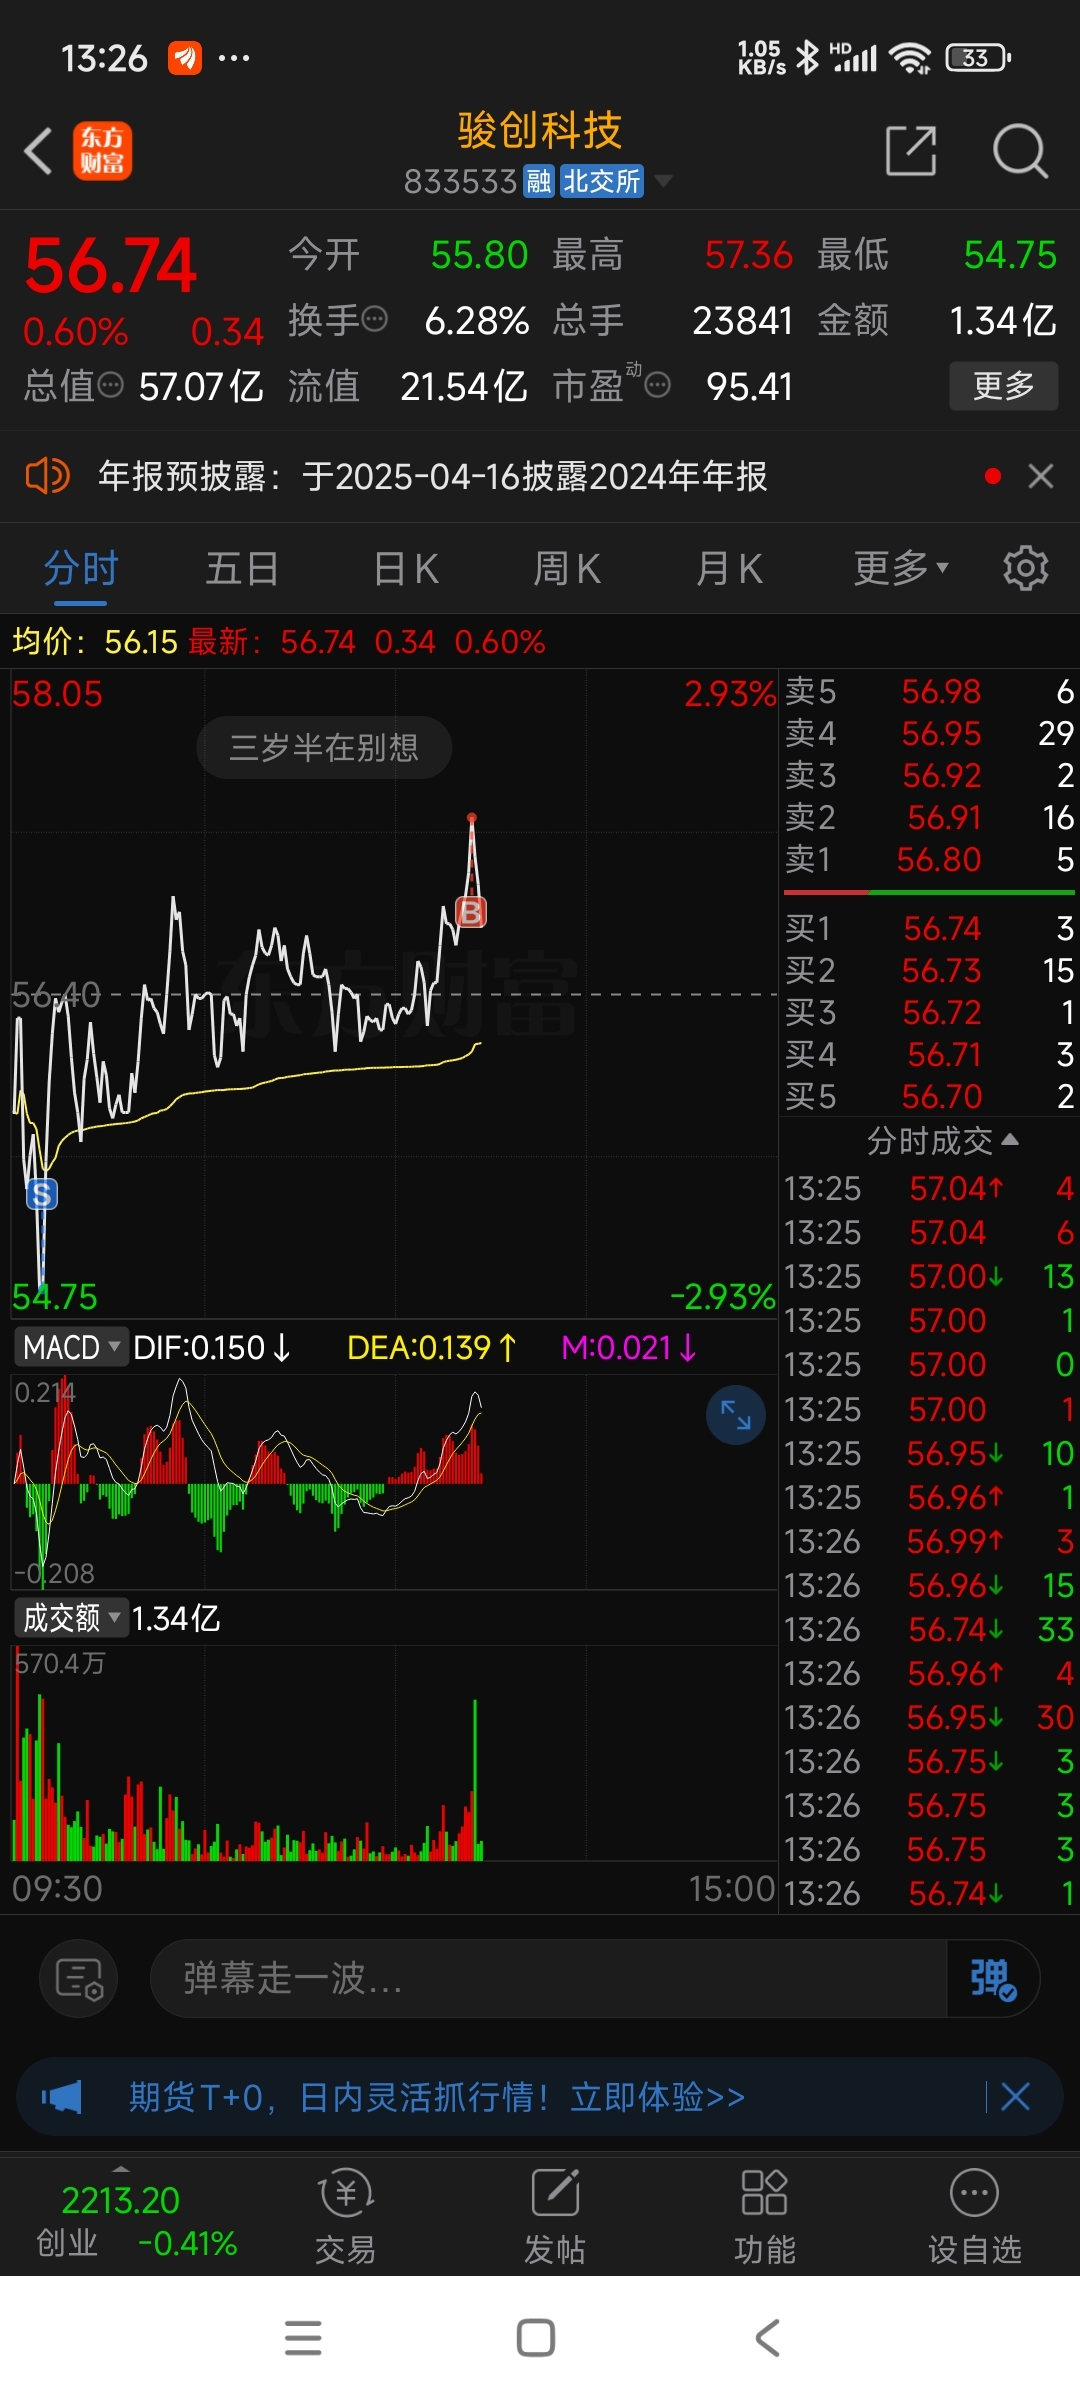Tap the S sell marker on chart
Image resolution: width=1080 pixels, height=2400 pixels.
pyautogui.click(x=42, y=1194)
